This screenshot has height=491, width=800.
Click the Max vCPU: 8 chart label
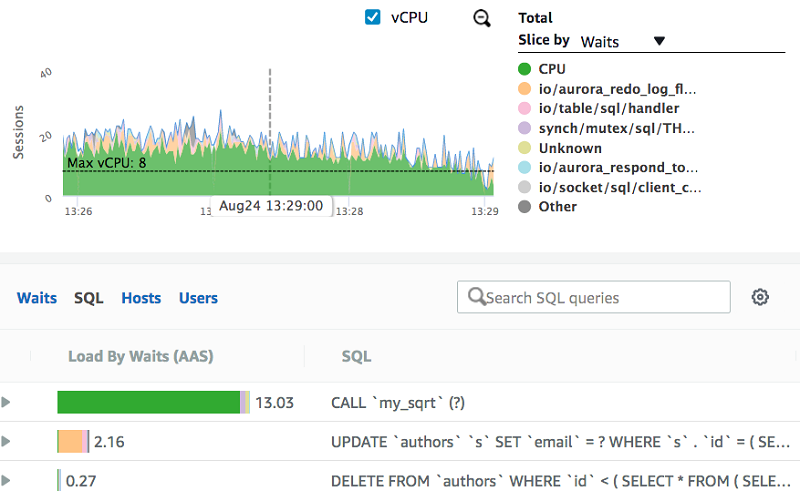coord(107,163)
